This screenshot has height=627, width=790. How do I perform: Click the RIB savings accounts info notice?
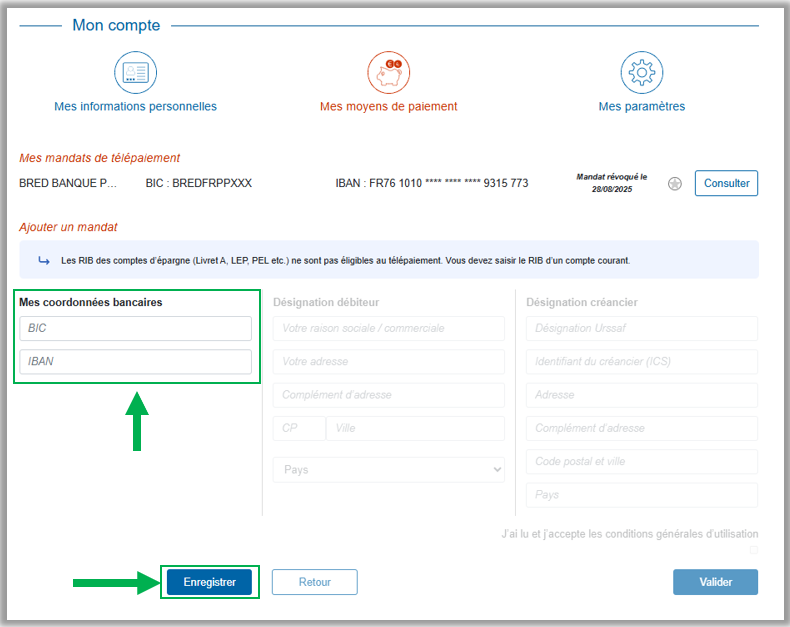pos(388,260)
